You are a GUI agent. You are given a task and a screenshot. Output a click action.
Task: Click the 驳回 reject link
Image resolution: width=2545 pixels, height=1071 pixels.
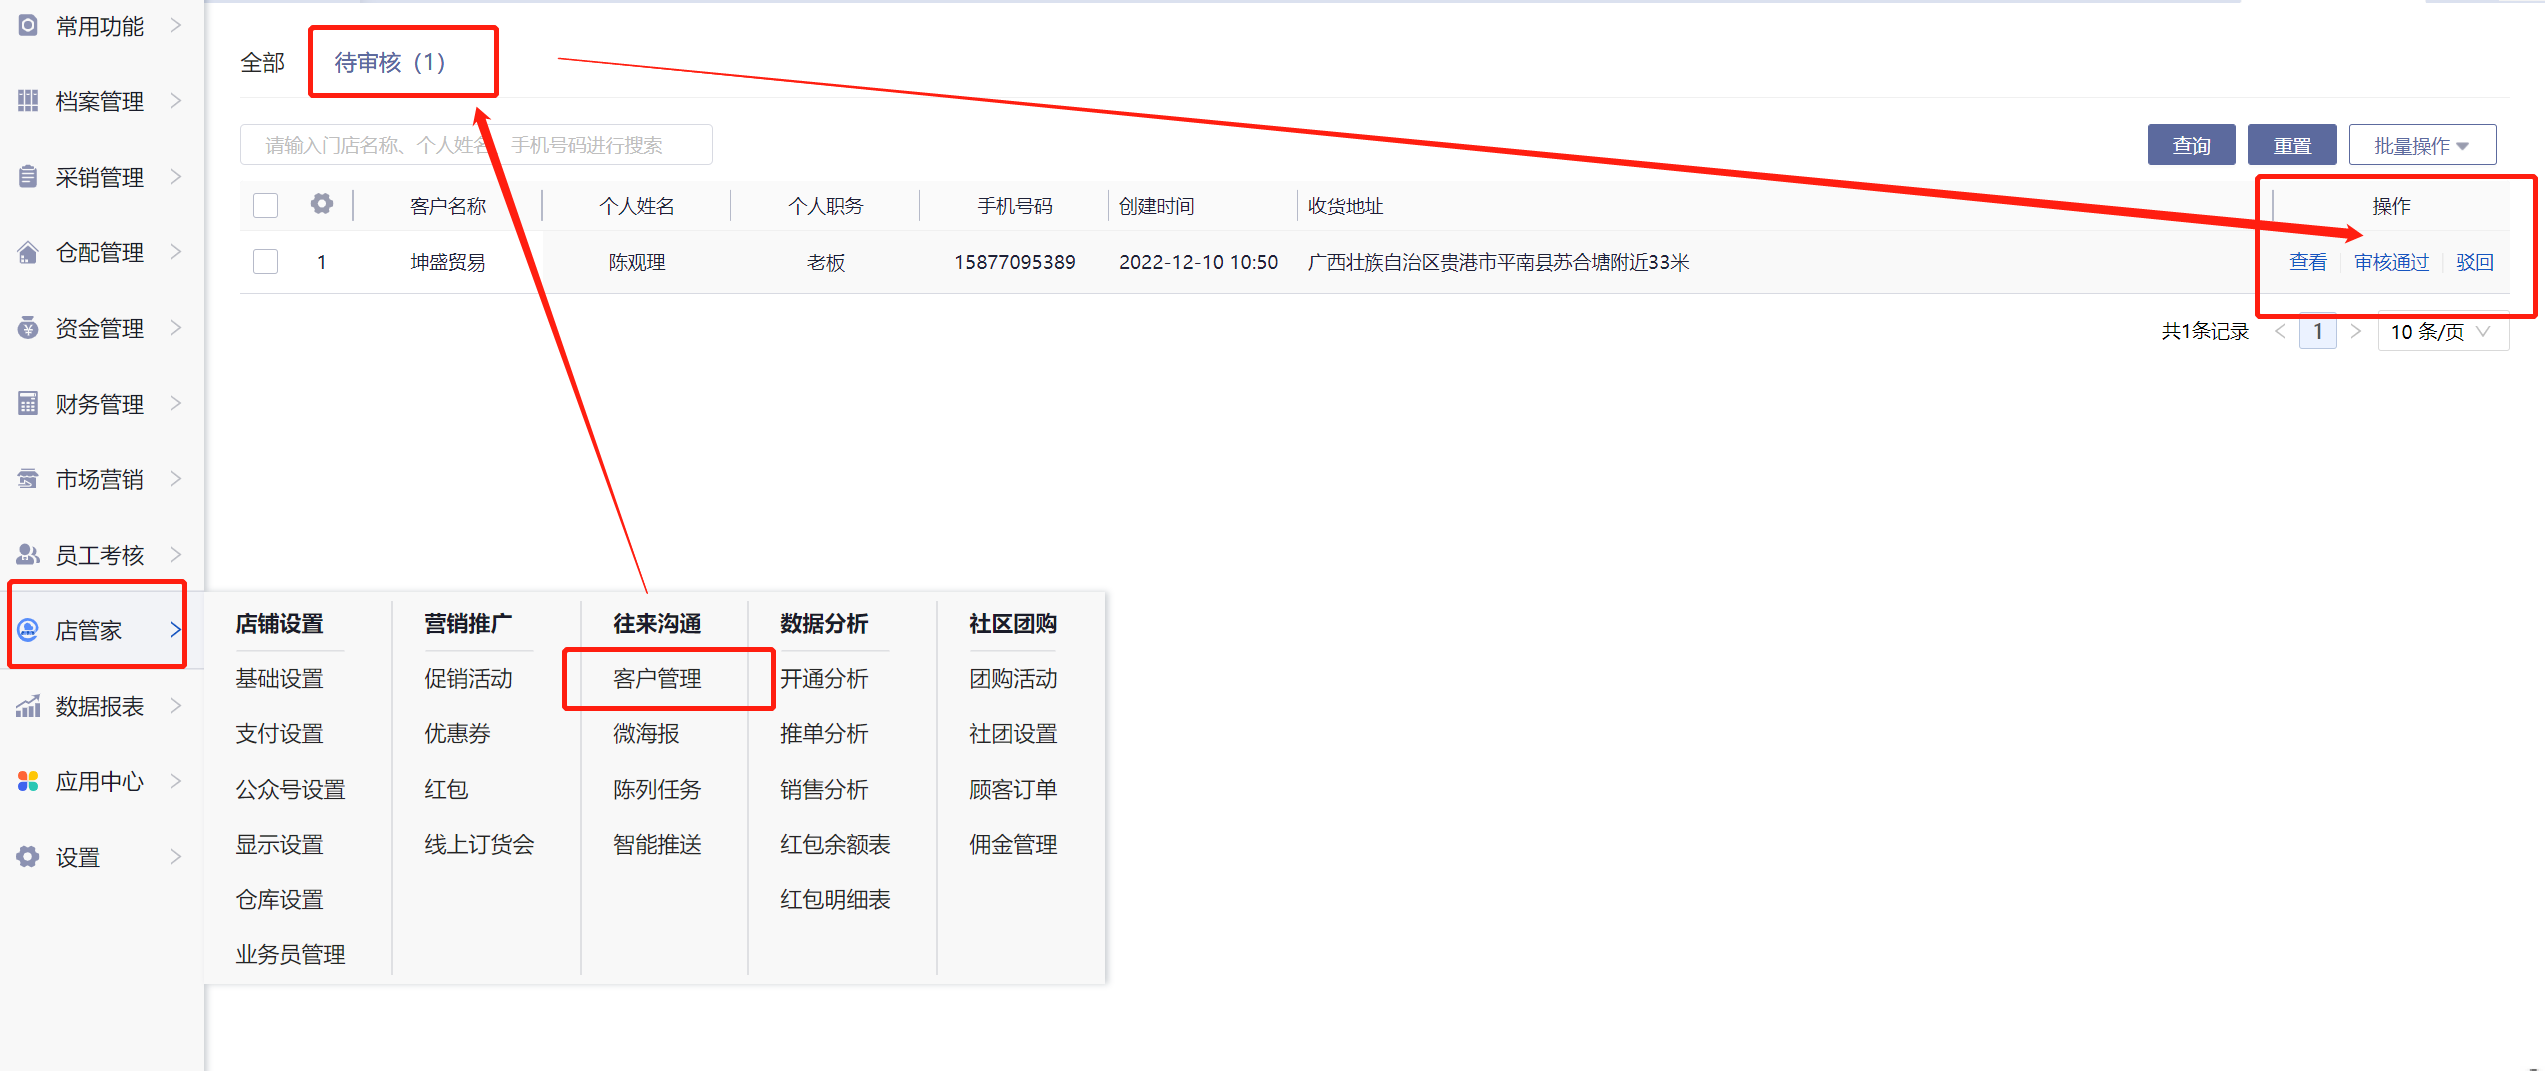(2474, 262)
